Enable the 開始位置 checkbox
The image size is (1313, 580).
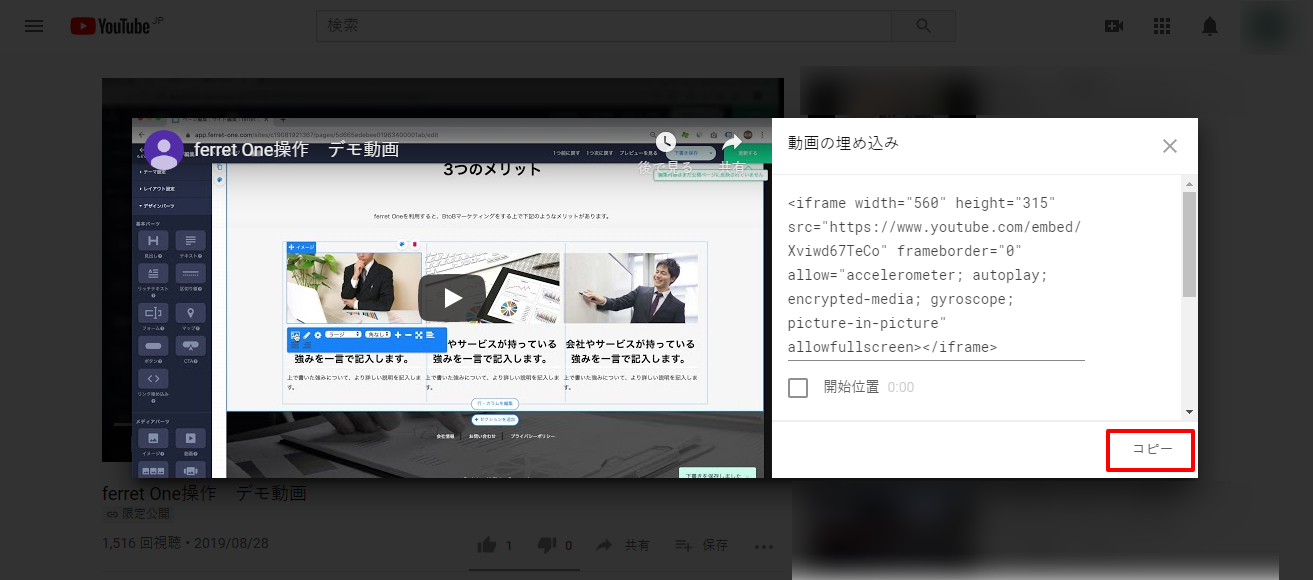[x=798, y=387]
